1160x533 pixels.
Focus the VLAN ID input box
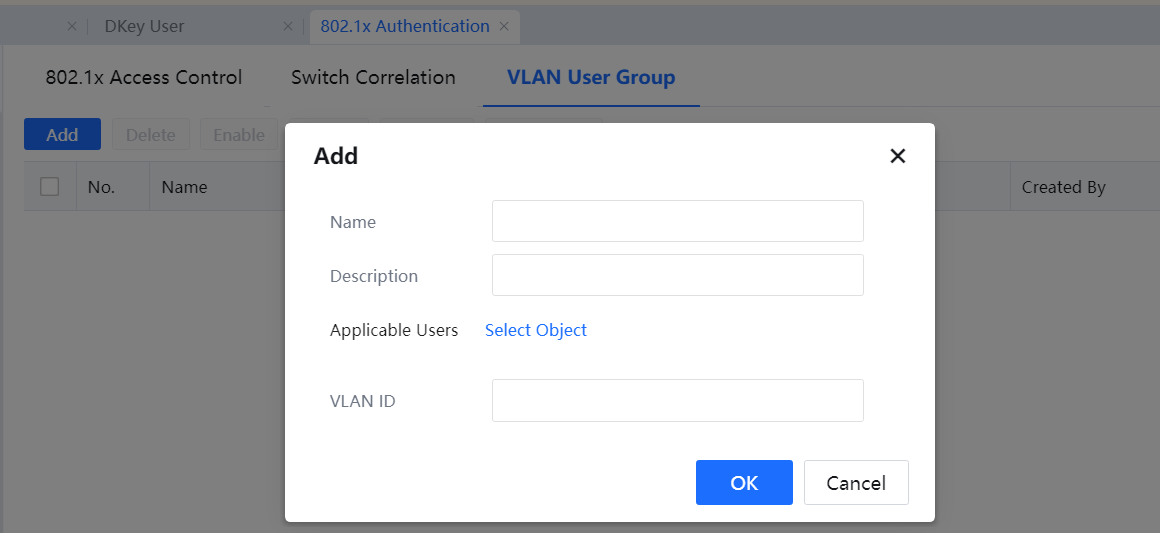[677, 400]
